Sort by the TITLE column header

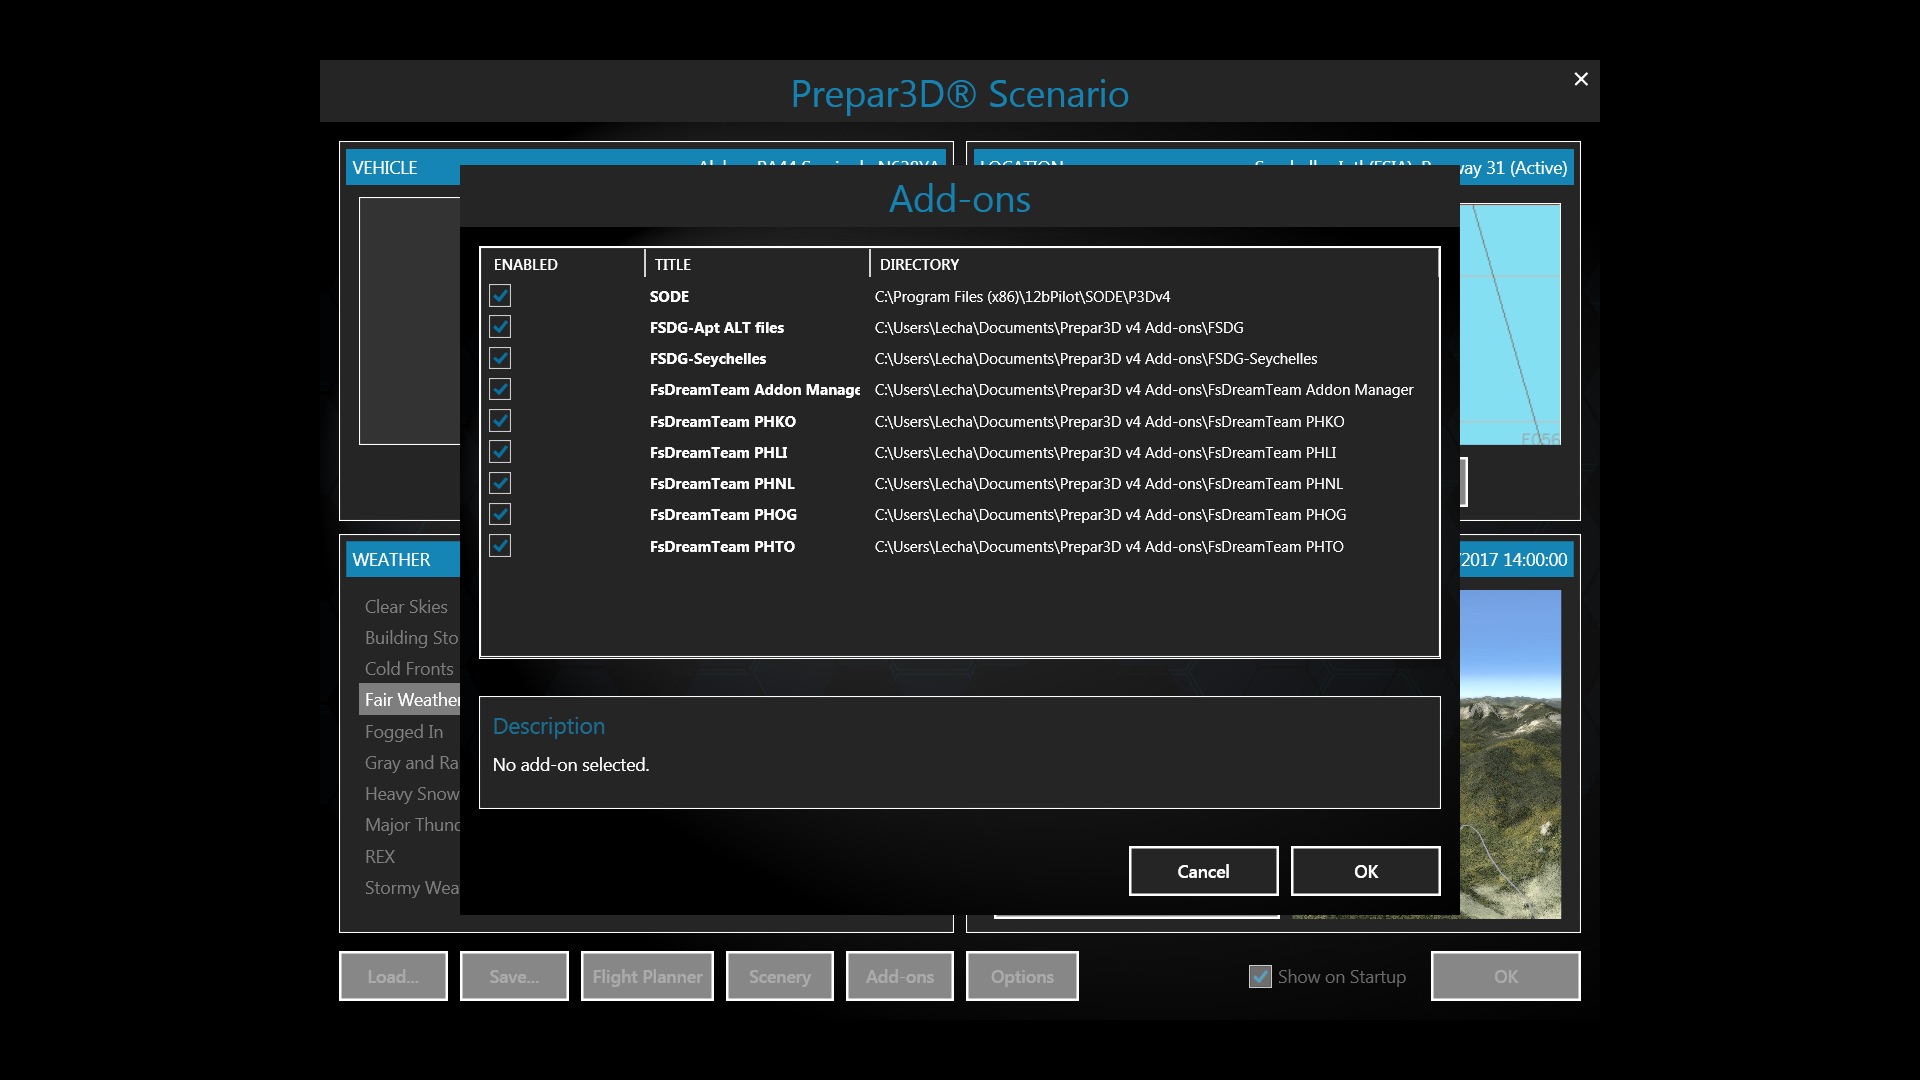pyautogui.click(x=673, y=265)
